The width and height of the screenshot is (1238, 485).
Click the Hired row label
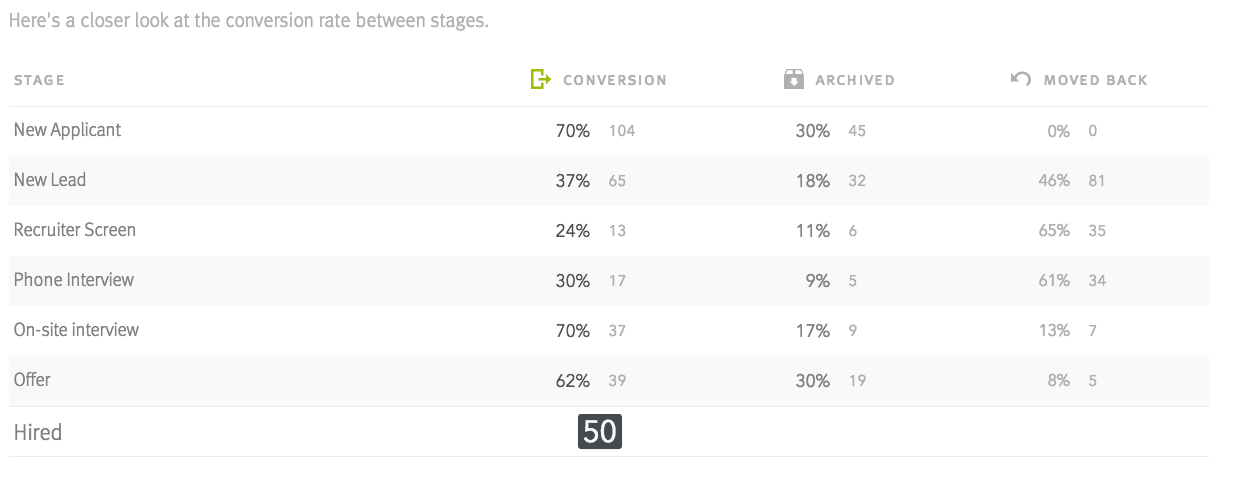click(x=38, y=432)
